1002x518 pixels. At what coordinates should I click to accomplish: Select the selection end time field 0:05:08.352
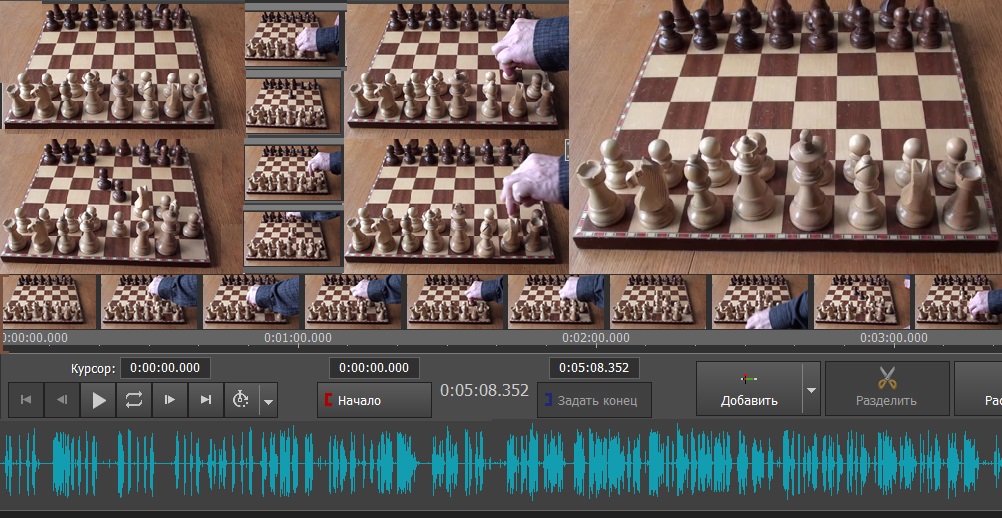(594, 368)
